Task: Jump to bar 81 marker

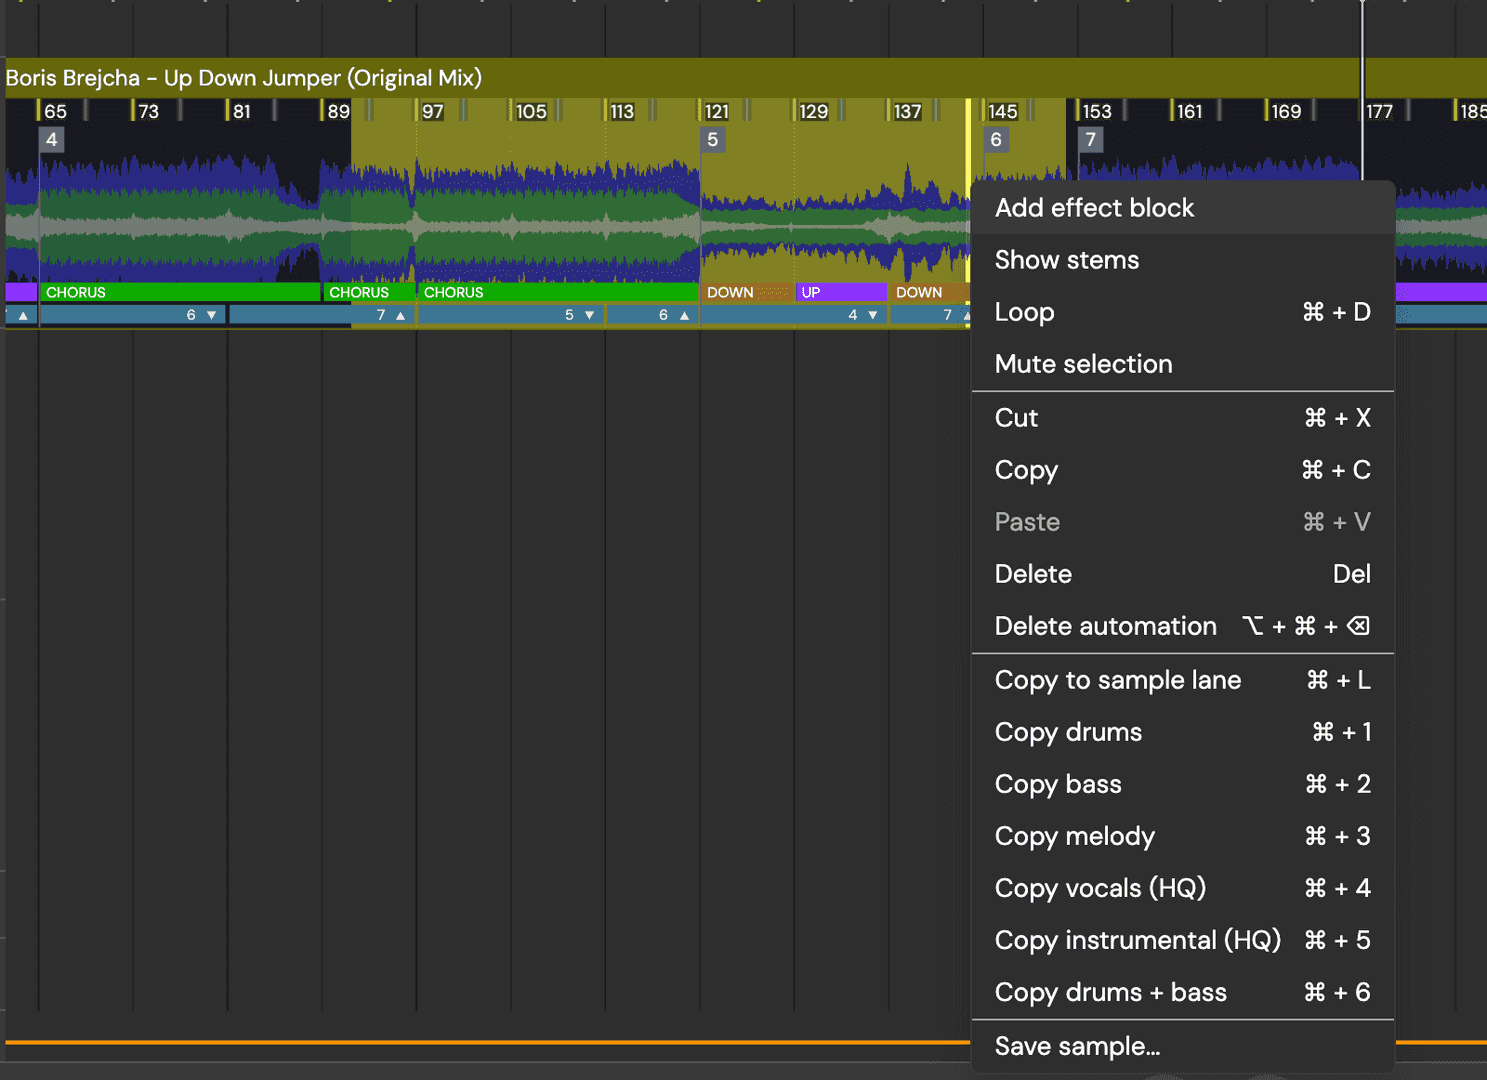Action: [x=241, y=111]
